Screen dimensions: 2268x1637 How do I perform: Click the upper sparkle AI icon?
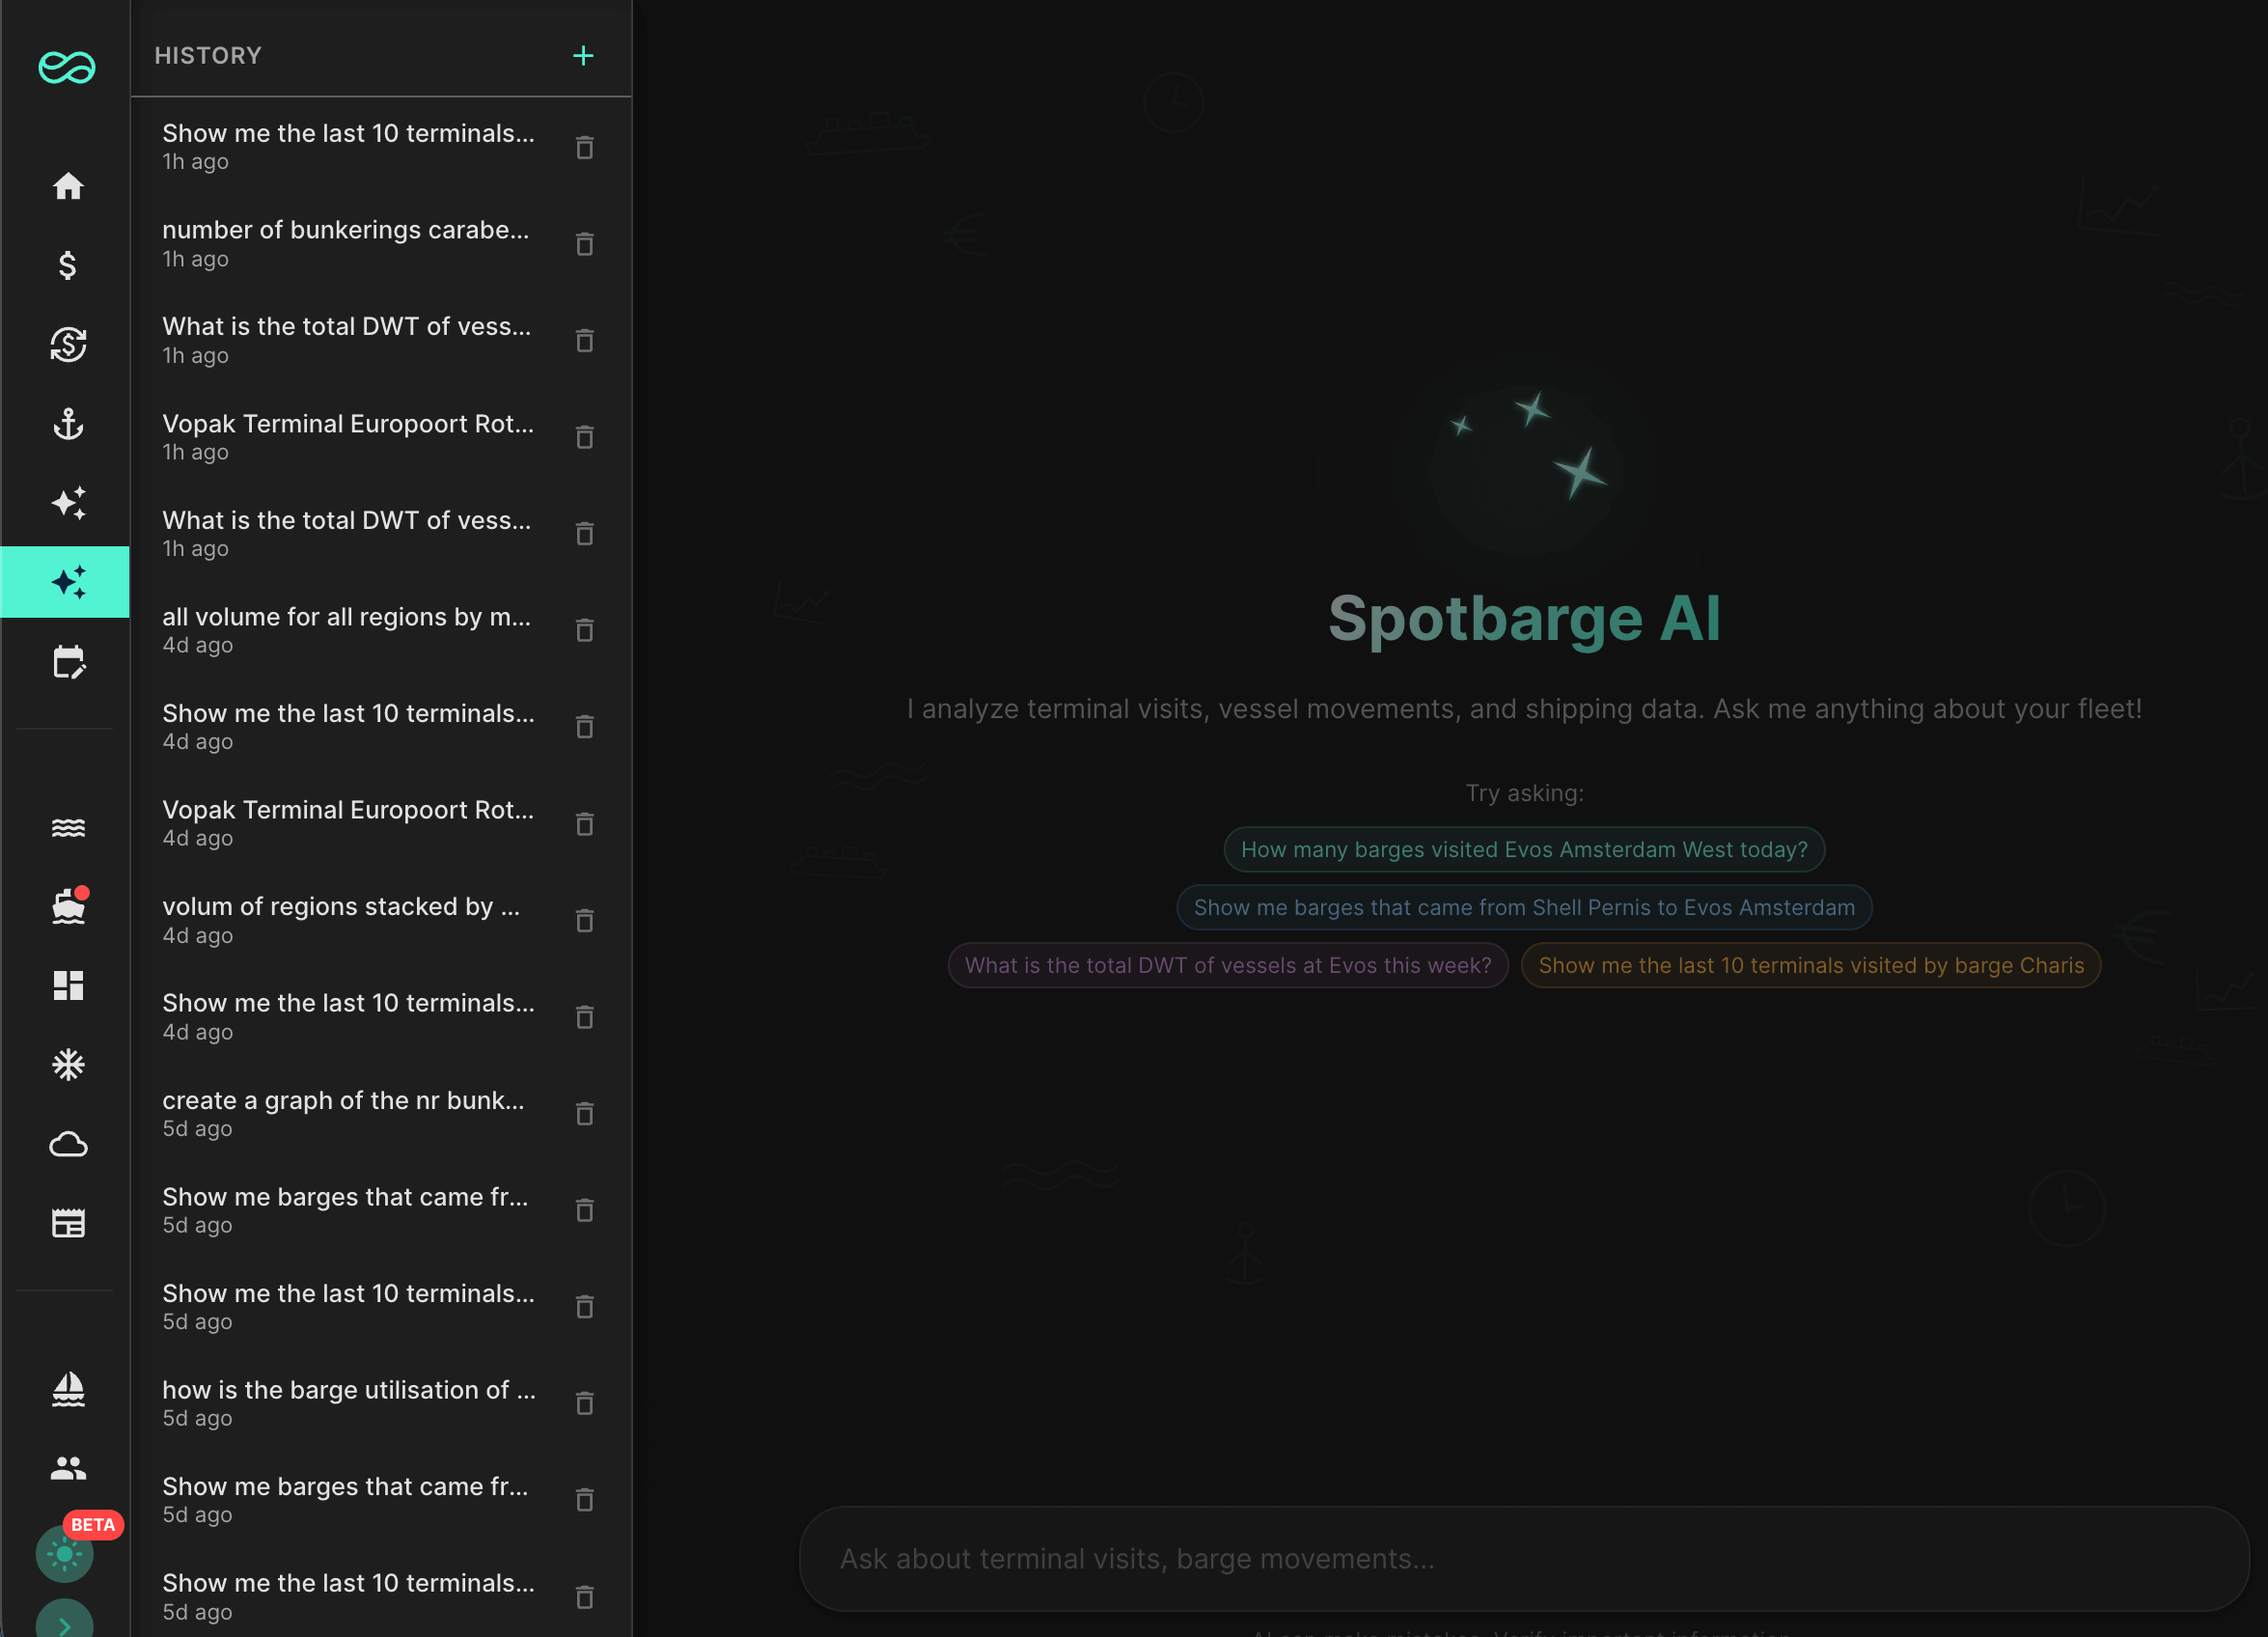pyautogui.click(x=68, y=503)
